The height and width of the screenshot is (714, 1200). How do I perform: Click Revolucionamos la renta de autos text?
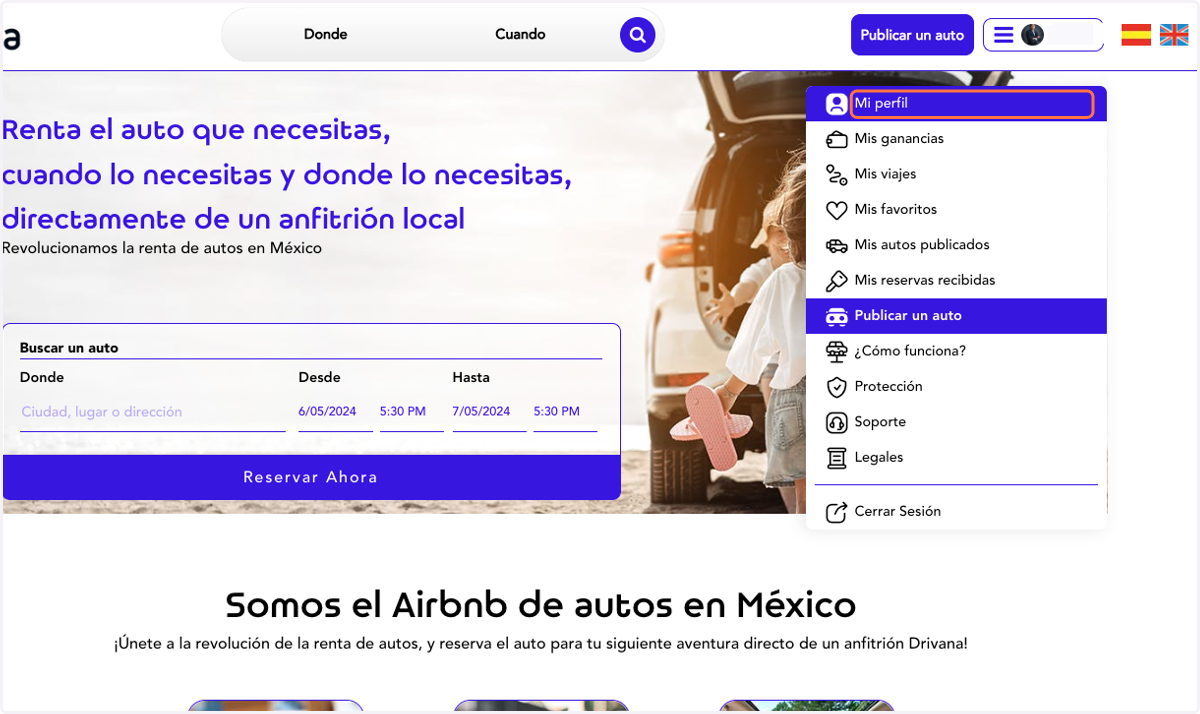coord(162,248)
